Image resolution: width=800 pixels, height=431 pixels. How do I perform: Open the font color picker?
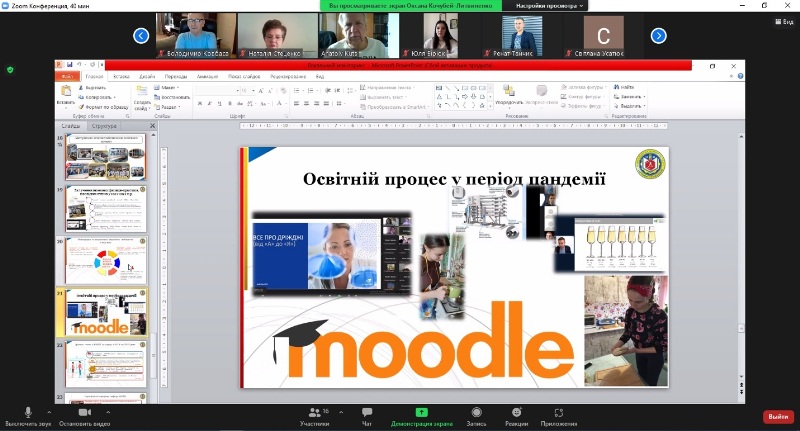pos(280,104)
